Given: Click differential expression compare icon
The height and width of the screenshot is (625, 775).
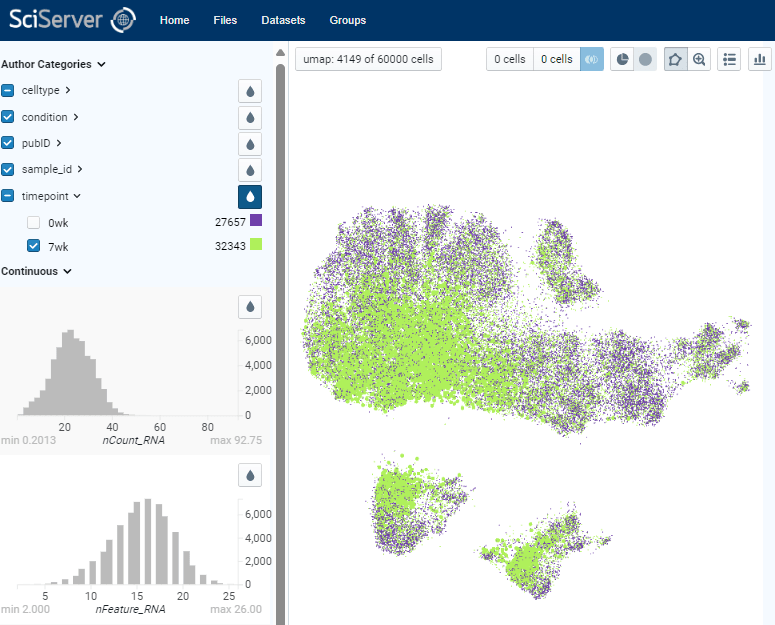Looking at the screenshot, I should 592,59.
